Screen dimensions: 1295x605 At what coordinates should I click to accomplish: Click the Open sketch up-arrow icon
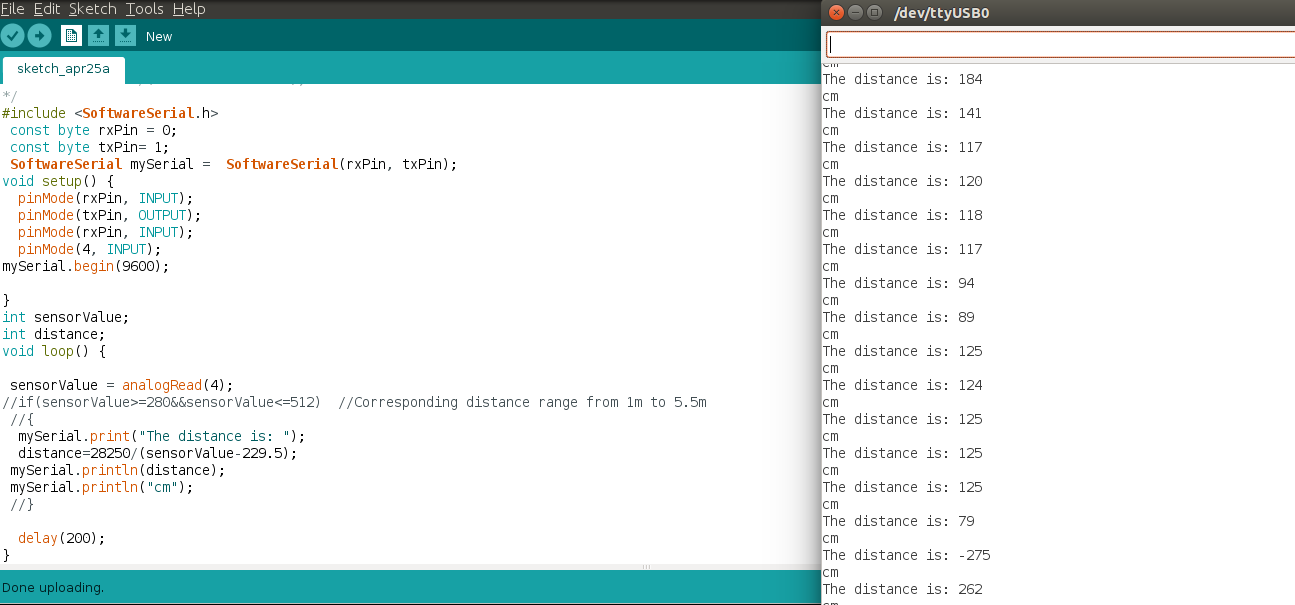(x=98, y=36)
